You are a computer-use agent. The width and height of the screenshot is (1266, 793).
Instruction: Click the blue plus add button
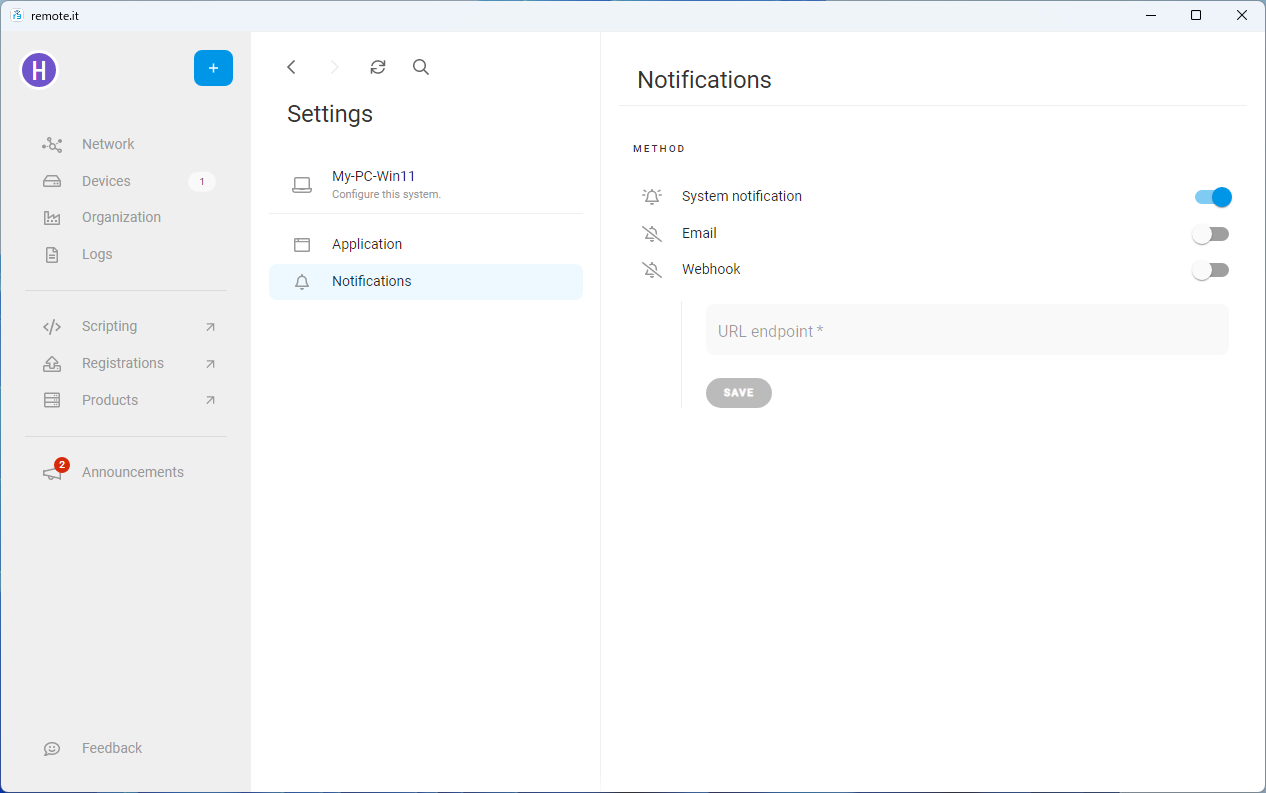[x=213, y=68]
